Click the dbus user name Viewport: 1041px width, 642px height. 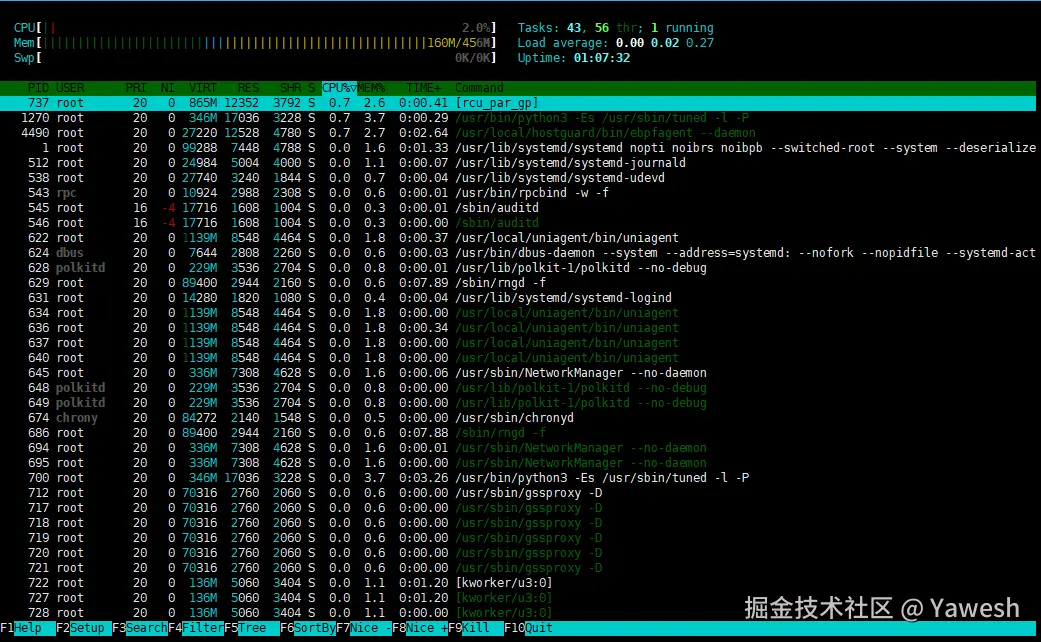70,253
